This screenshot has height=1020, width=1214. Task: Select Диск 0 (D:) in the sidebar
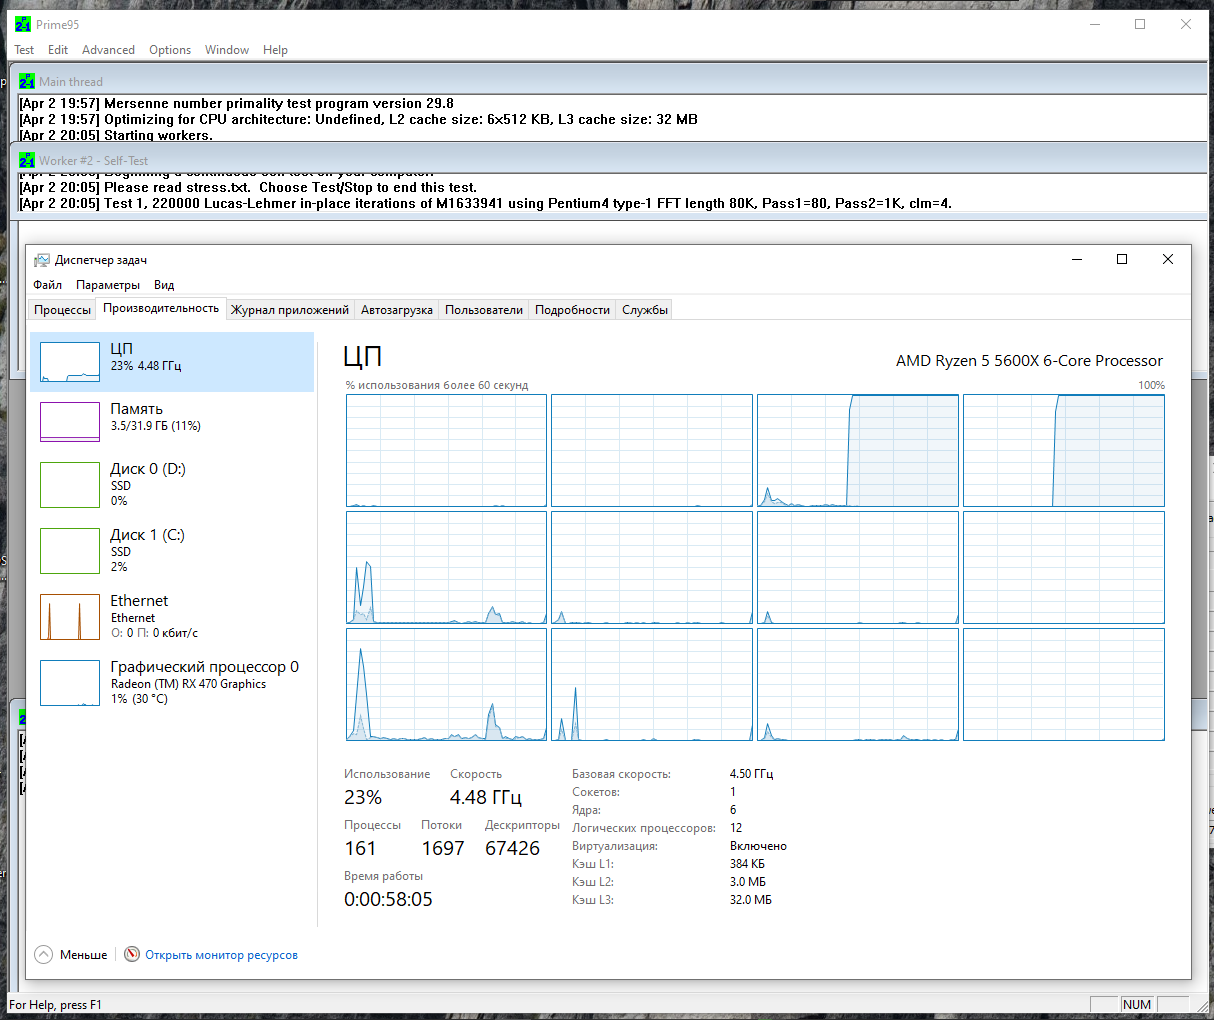[172, 485]
